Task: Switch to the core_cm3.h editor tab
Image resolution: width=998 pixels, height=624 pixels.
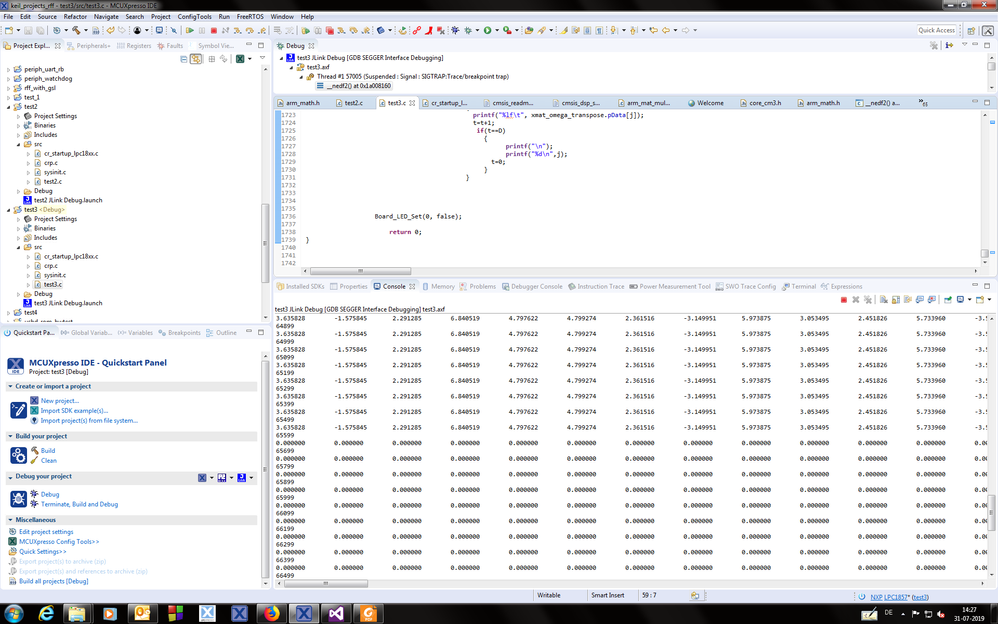Action: [x=764, y=103]
